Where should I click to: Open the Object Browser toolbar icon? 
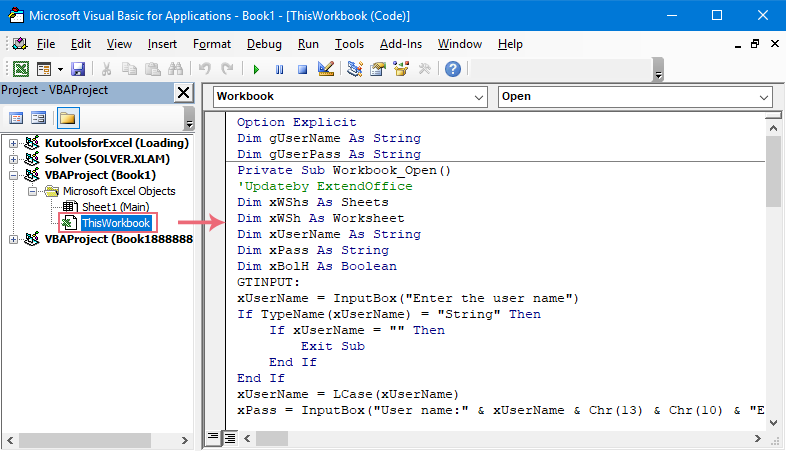(x=401, y=69)
